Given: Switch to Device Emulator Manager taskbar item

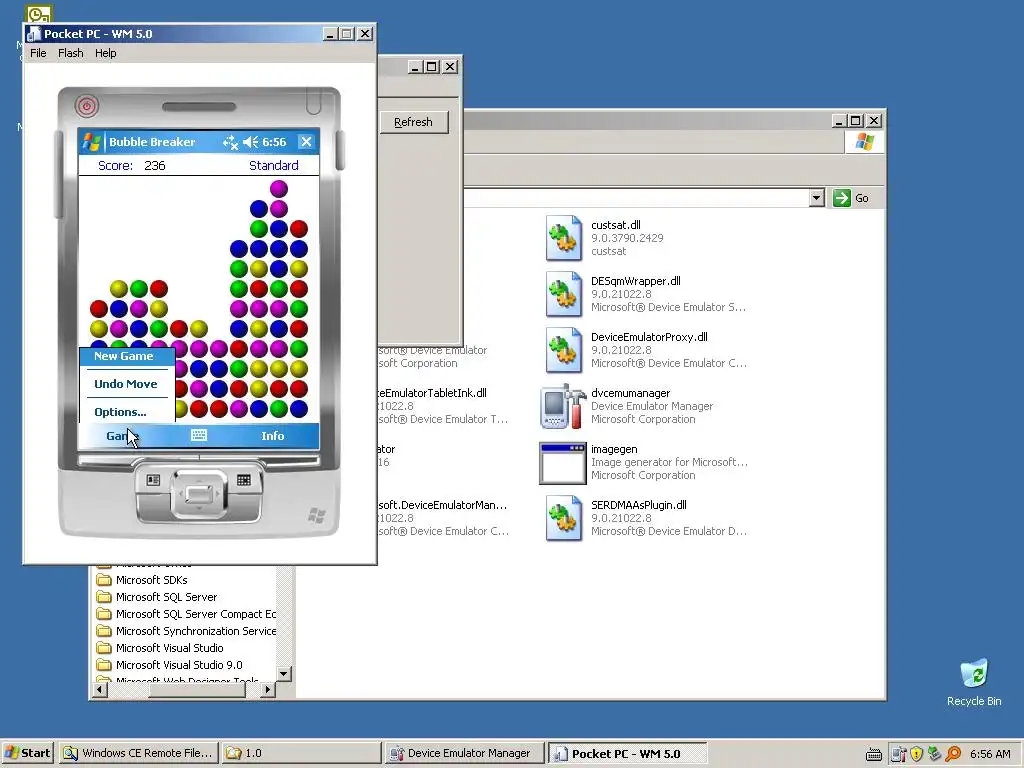Looking at the screenshot, I should [464, 753].
